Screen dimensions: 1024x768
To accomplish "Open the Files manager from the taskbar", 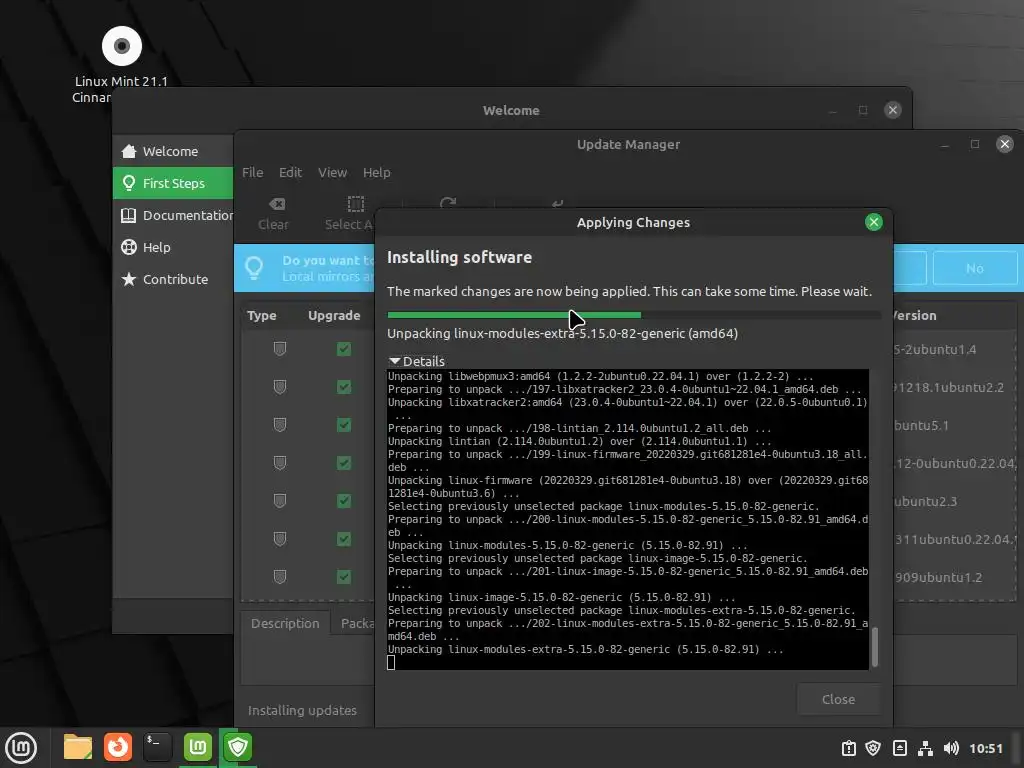I will coord(77,747).
